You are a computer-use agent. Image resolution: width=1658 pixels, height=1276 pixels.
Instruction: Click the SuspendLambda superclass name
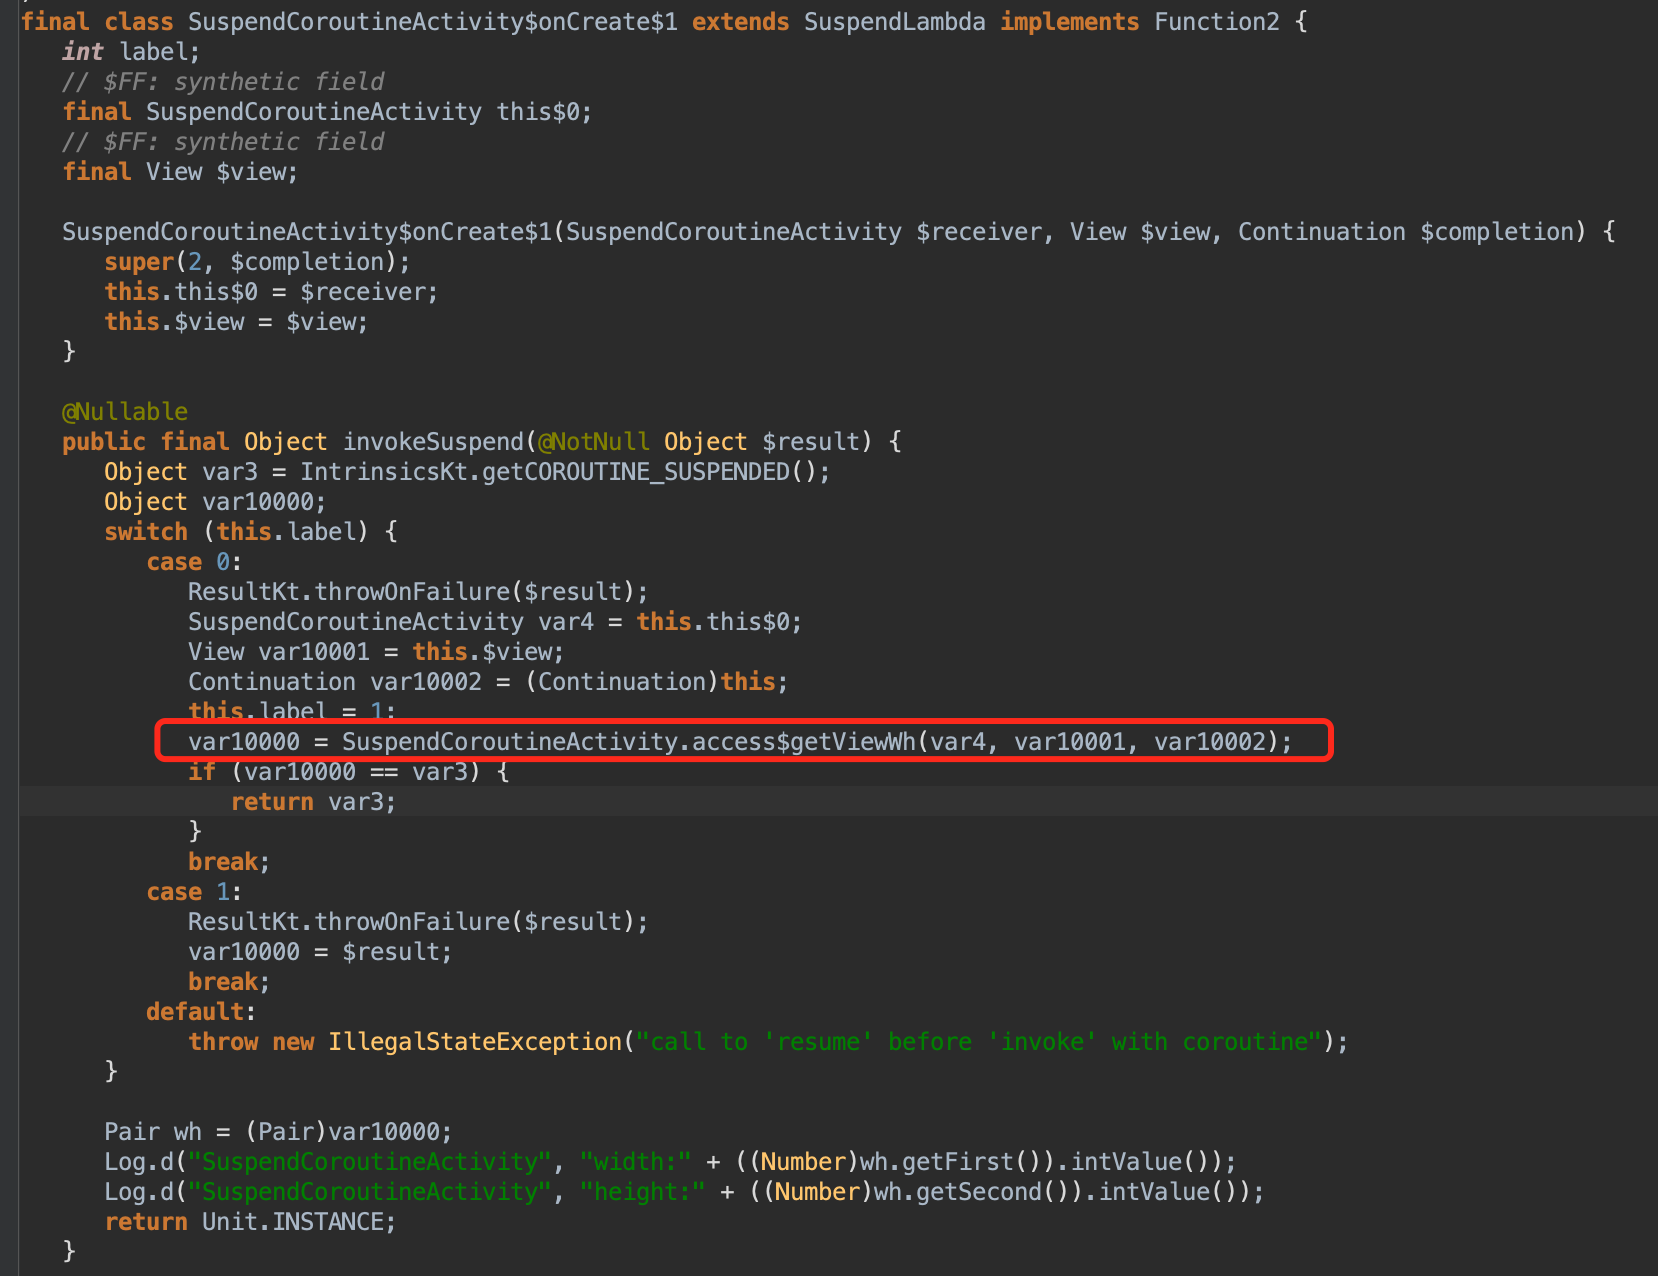(894, 22)
